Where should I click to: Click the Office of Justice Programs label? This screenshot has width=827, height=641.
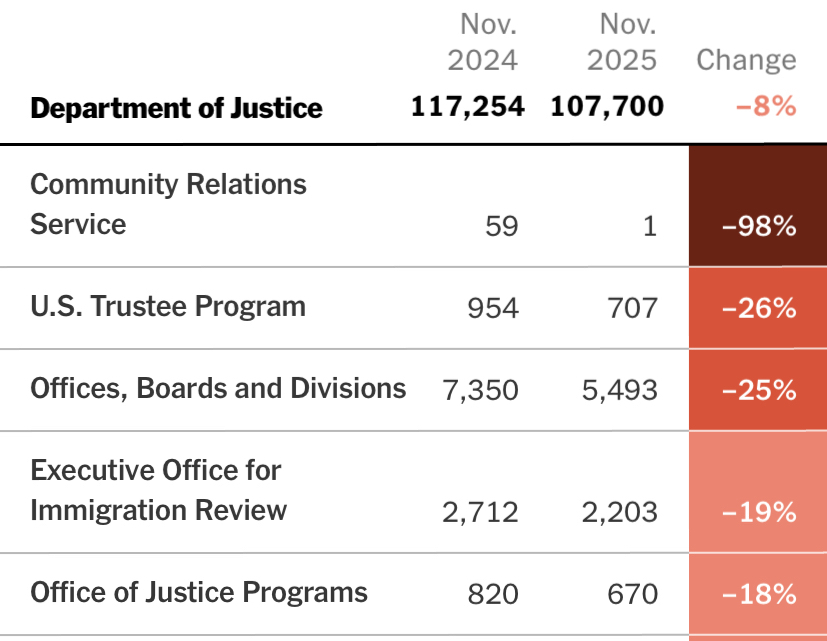pos(199,592)
